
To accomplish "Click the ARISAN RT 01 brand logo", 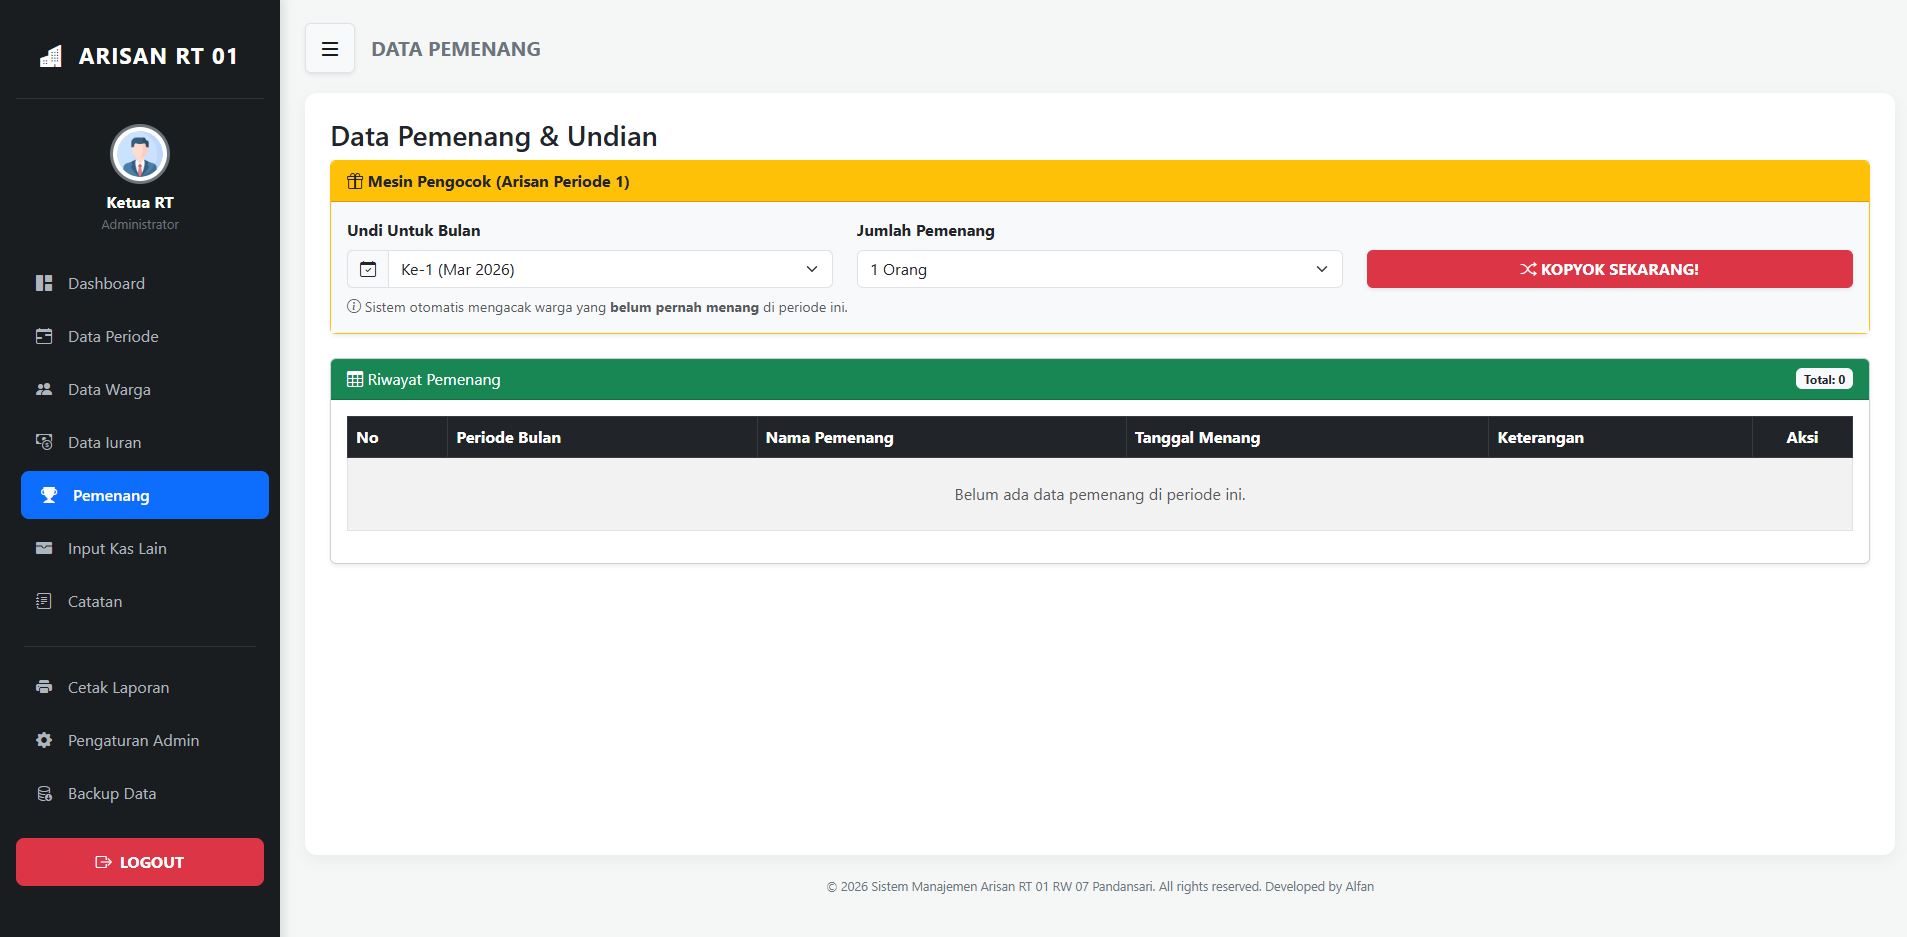I will tap(139, 56).
